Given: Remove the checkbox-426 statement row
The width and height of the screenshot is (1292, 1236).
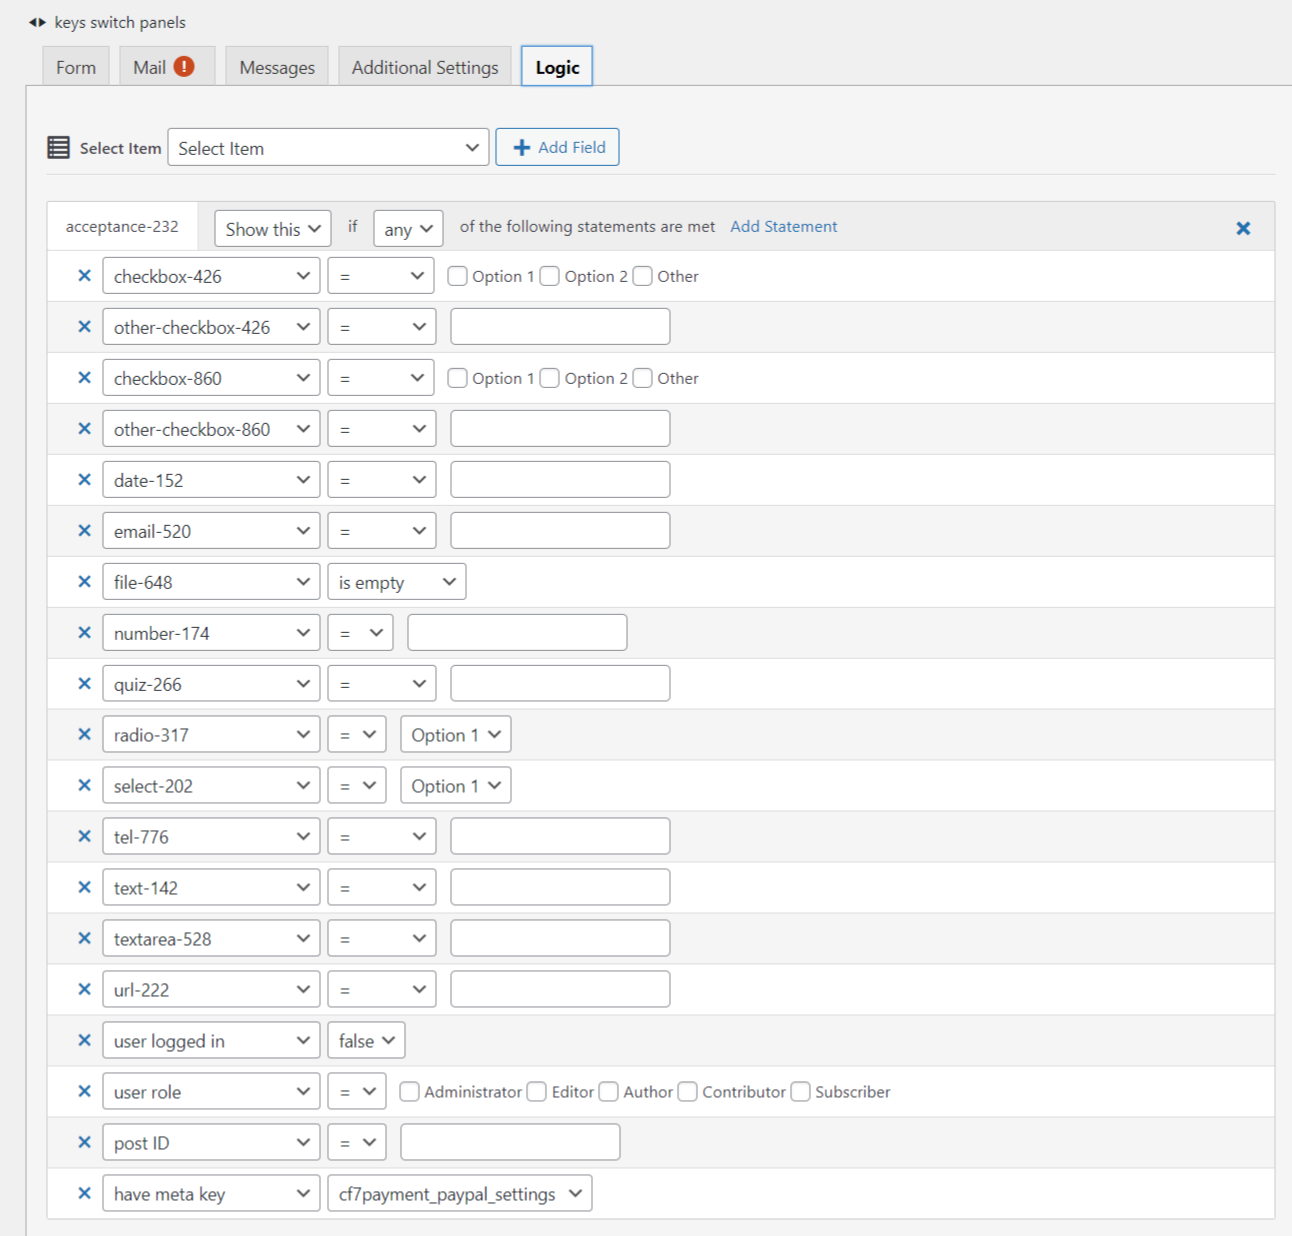Looking at the screenshot, I should pyautogui.click(x=84, y=276).
